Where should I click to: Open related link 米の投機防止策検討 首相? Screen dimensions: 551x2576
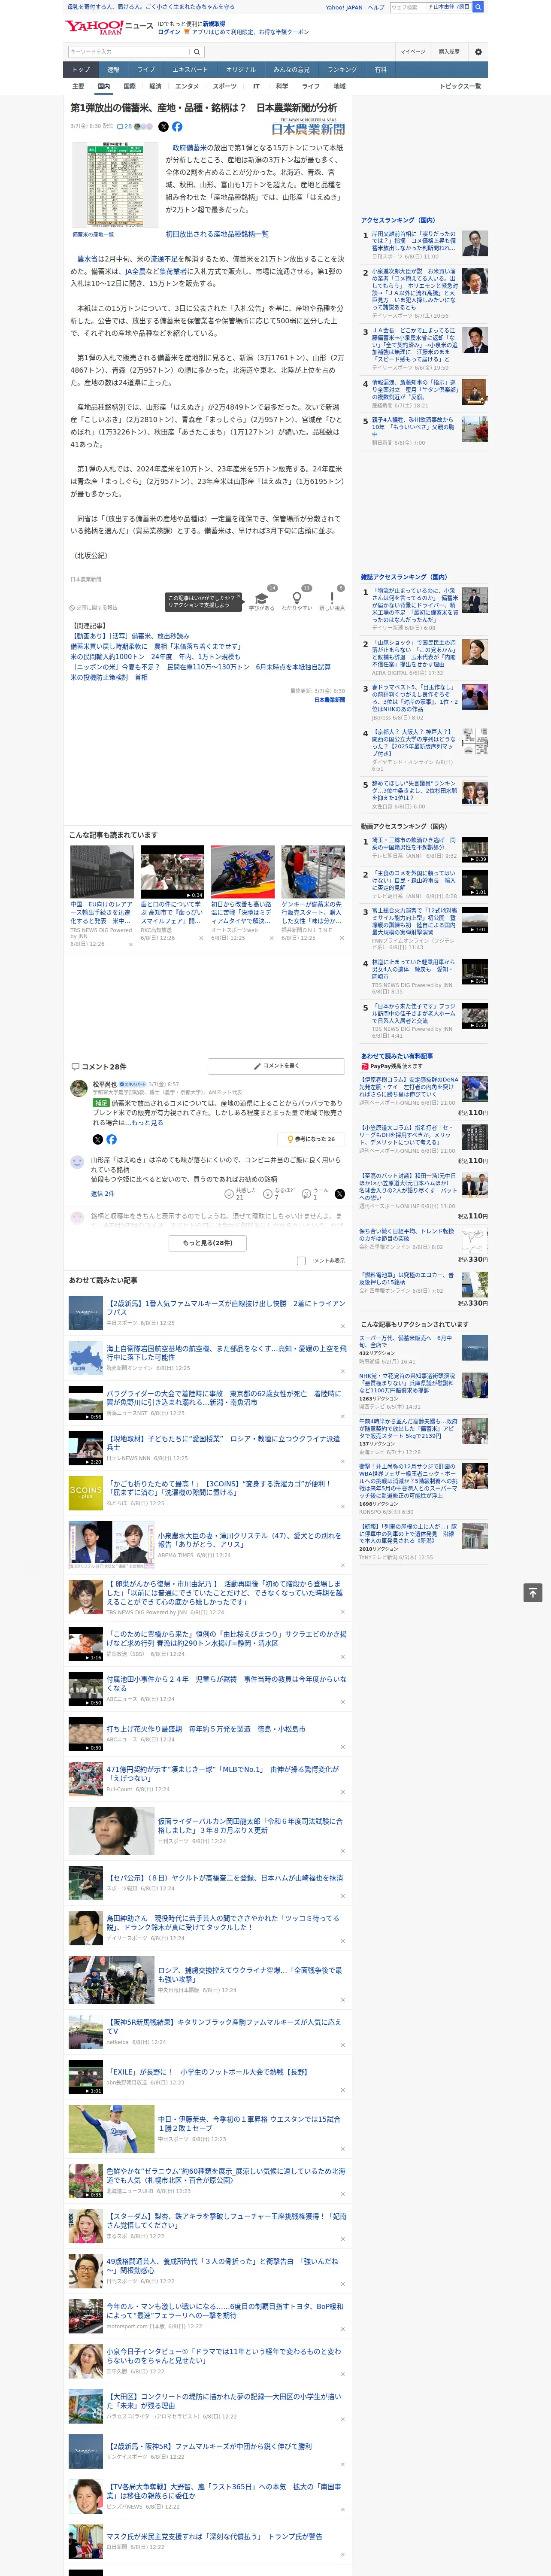[x=109, y=677]
